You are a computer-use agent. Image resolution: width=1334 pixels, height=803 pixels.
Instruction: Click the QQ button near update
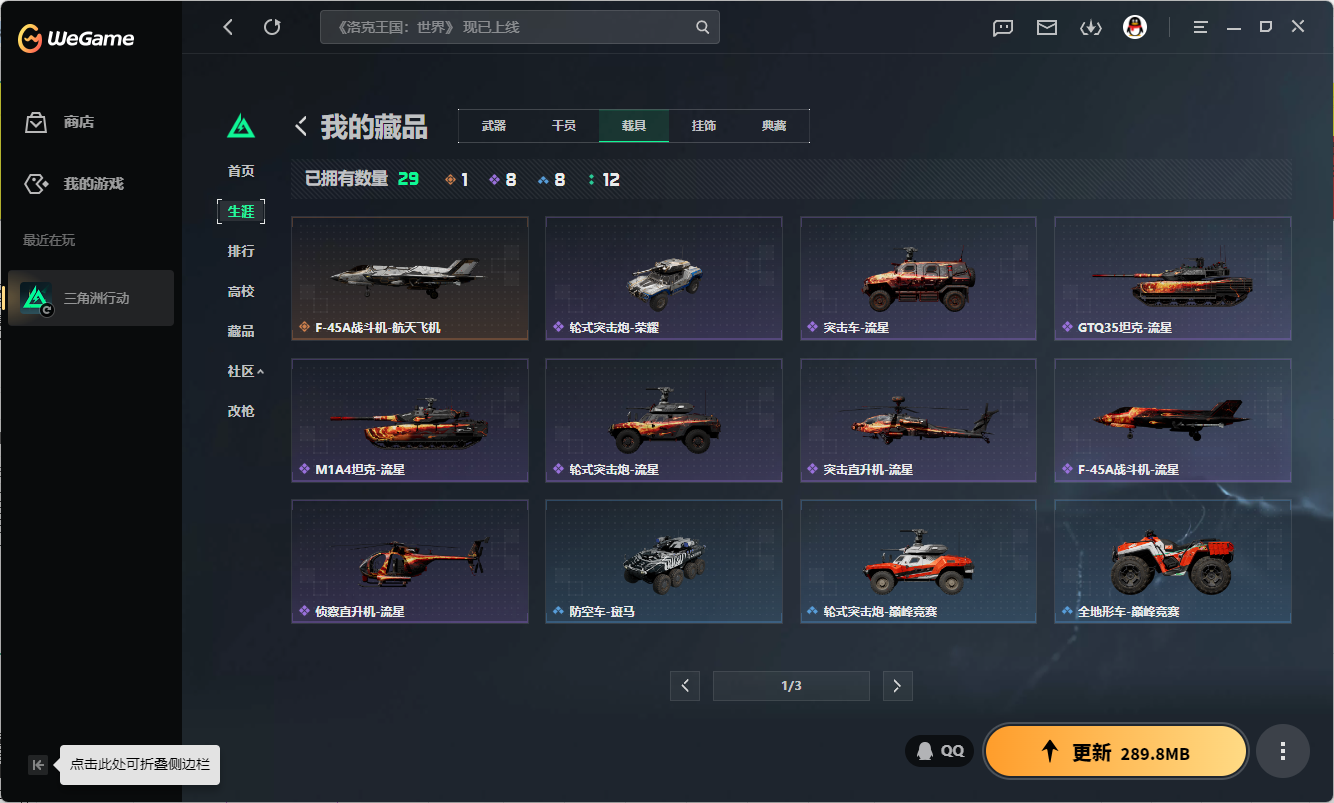[939, 751]
